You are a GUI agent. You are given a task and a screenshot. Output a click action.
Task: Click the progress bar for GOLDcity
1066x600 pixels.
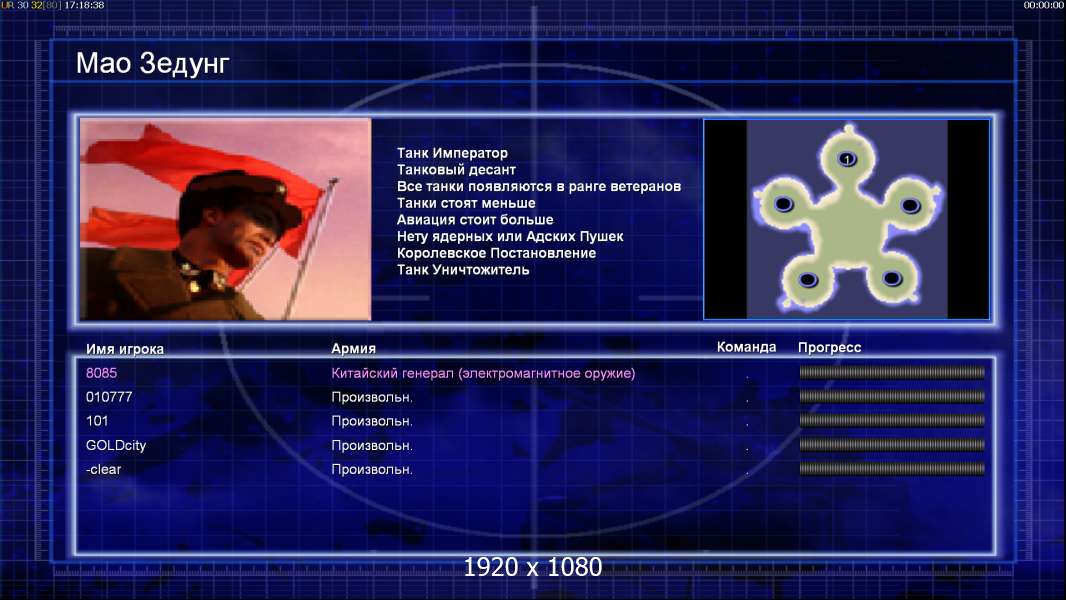[x=892, y=444]
